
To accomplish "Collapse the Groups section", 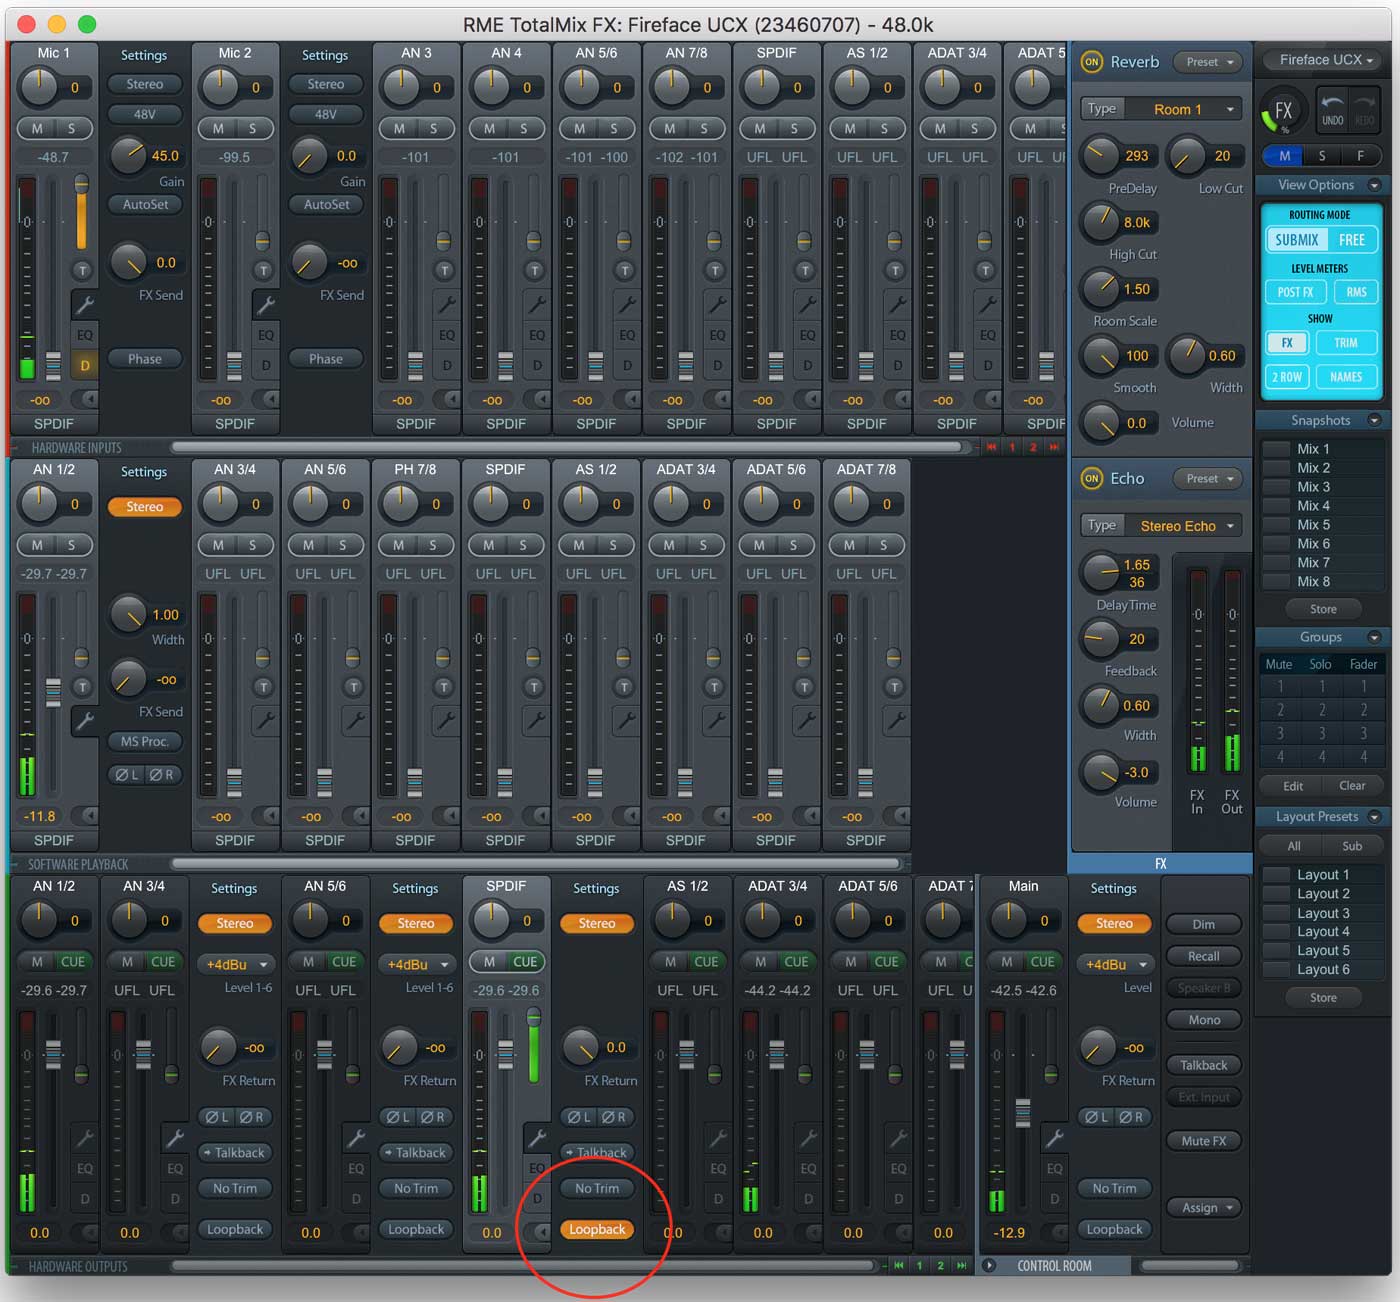I will (x=1374, y=637).
